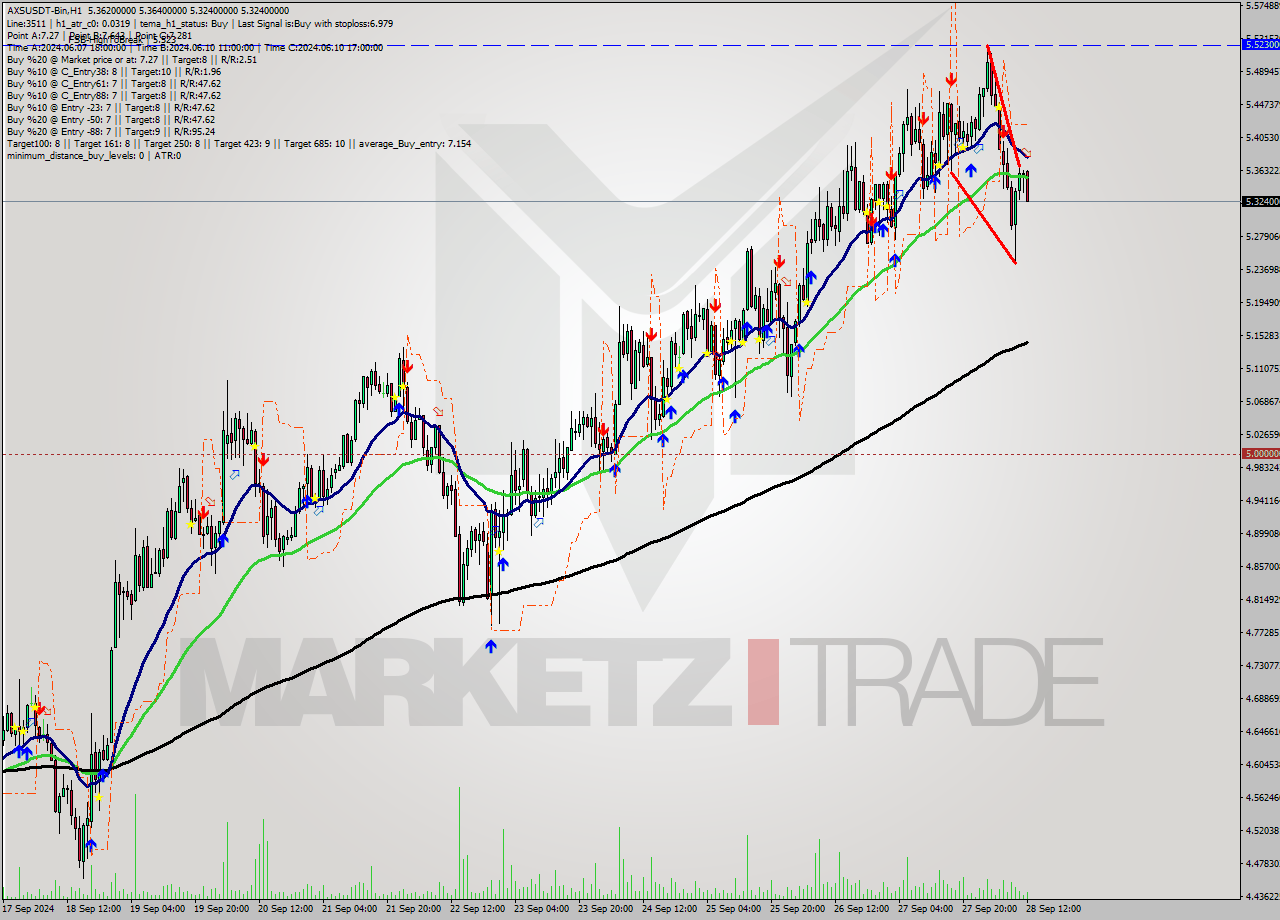Click the 5.36320 price axis label

[1262, 170]
